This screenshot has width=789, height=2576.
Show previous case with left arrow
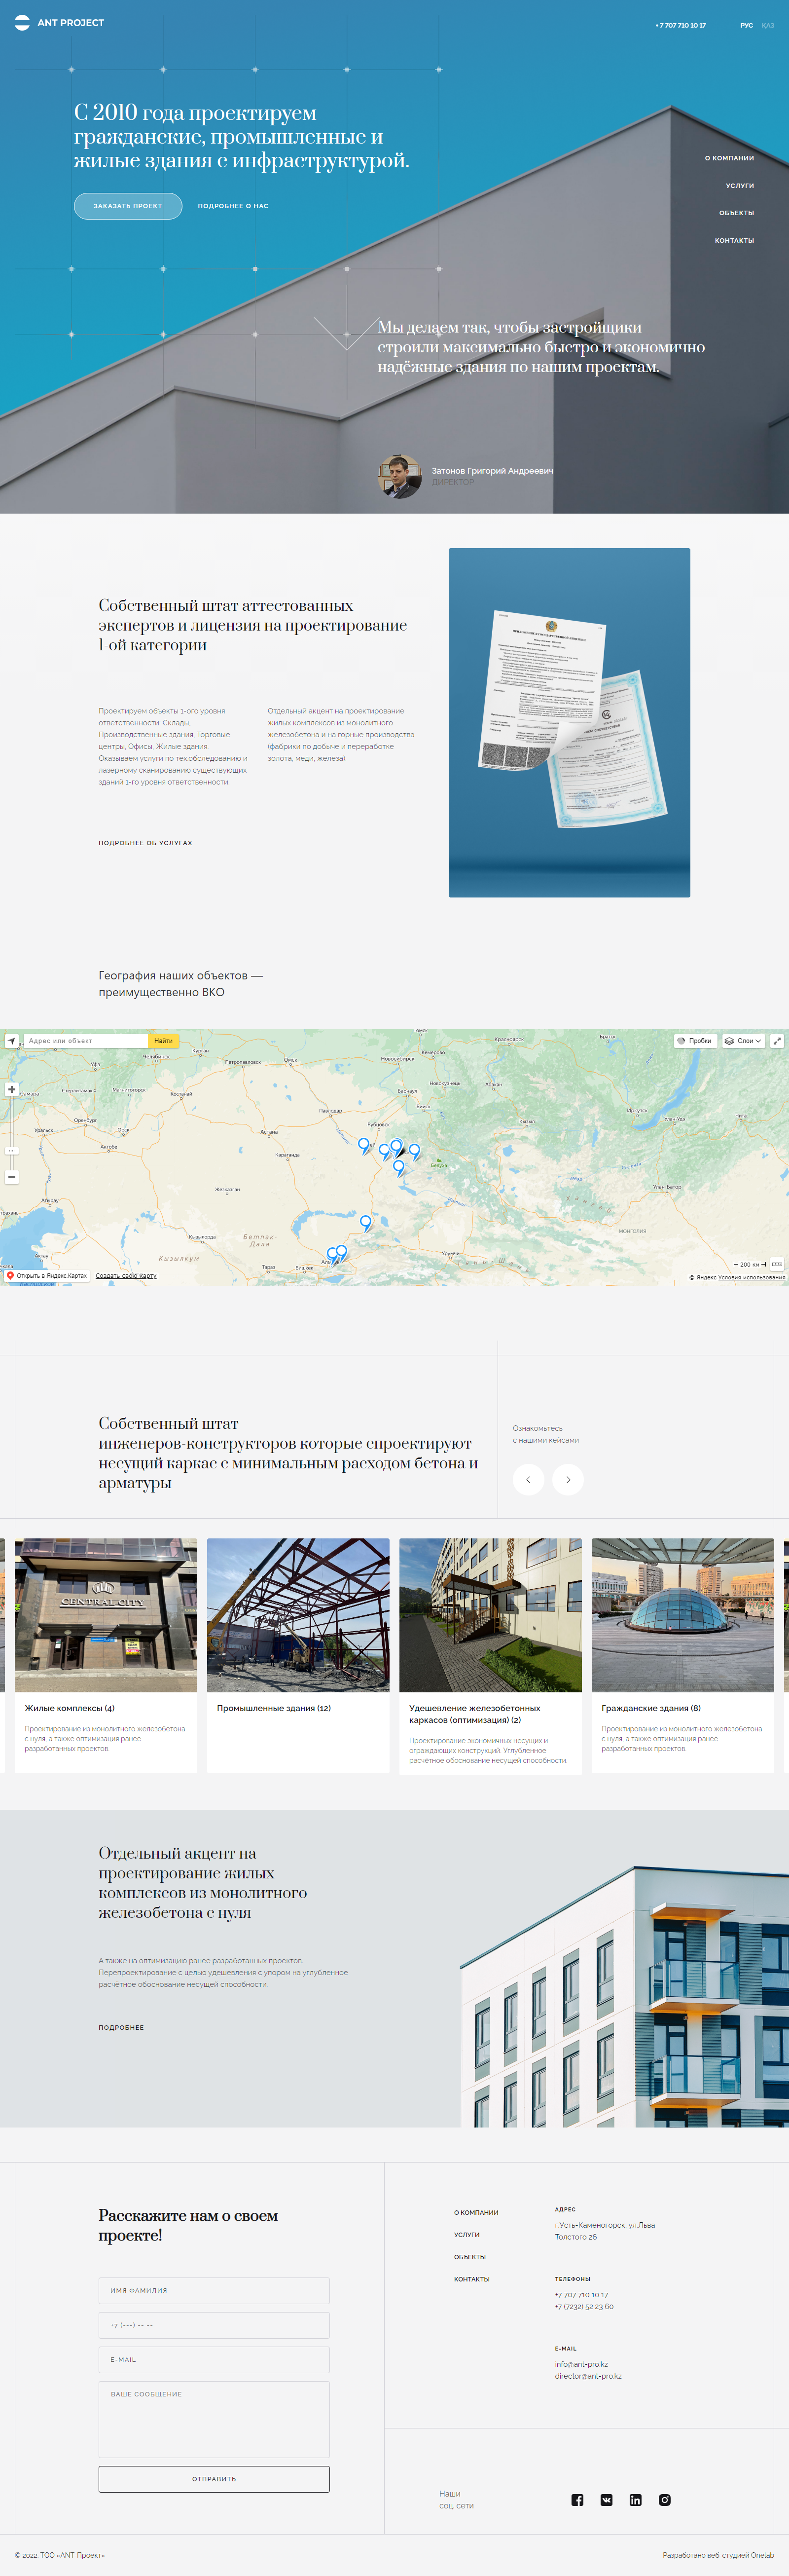tap(528, 1479)
